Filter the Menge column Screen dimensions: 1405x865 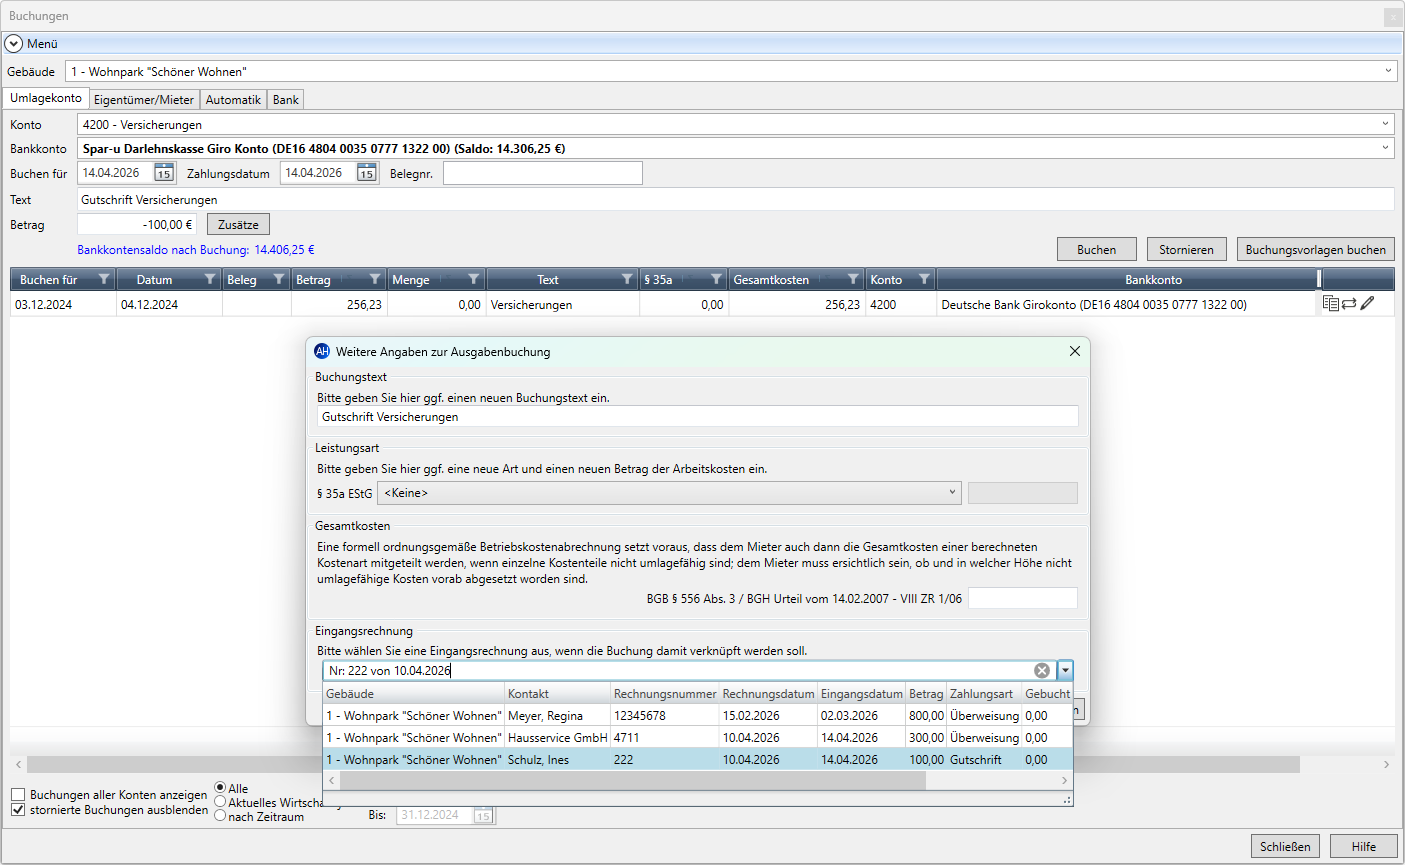474,280
